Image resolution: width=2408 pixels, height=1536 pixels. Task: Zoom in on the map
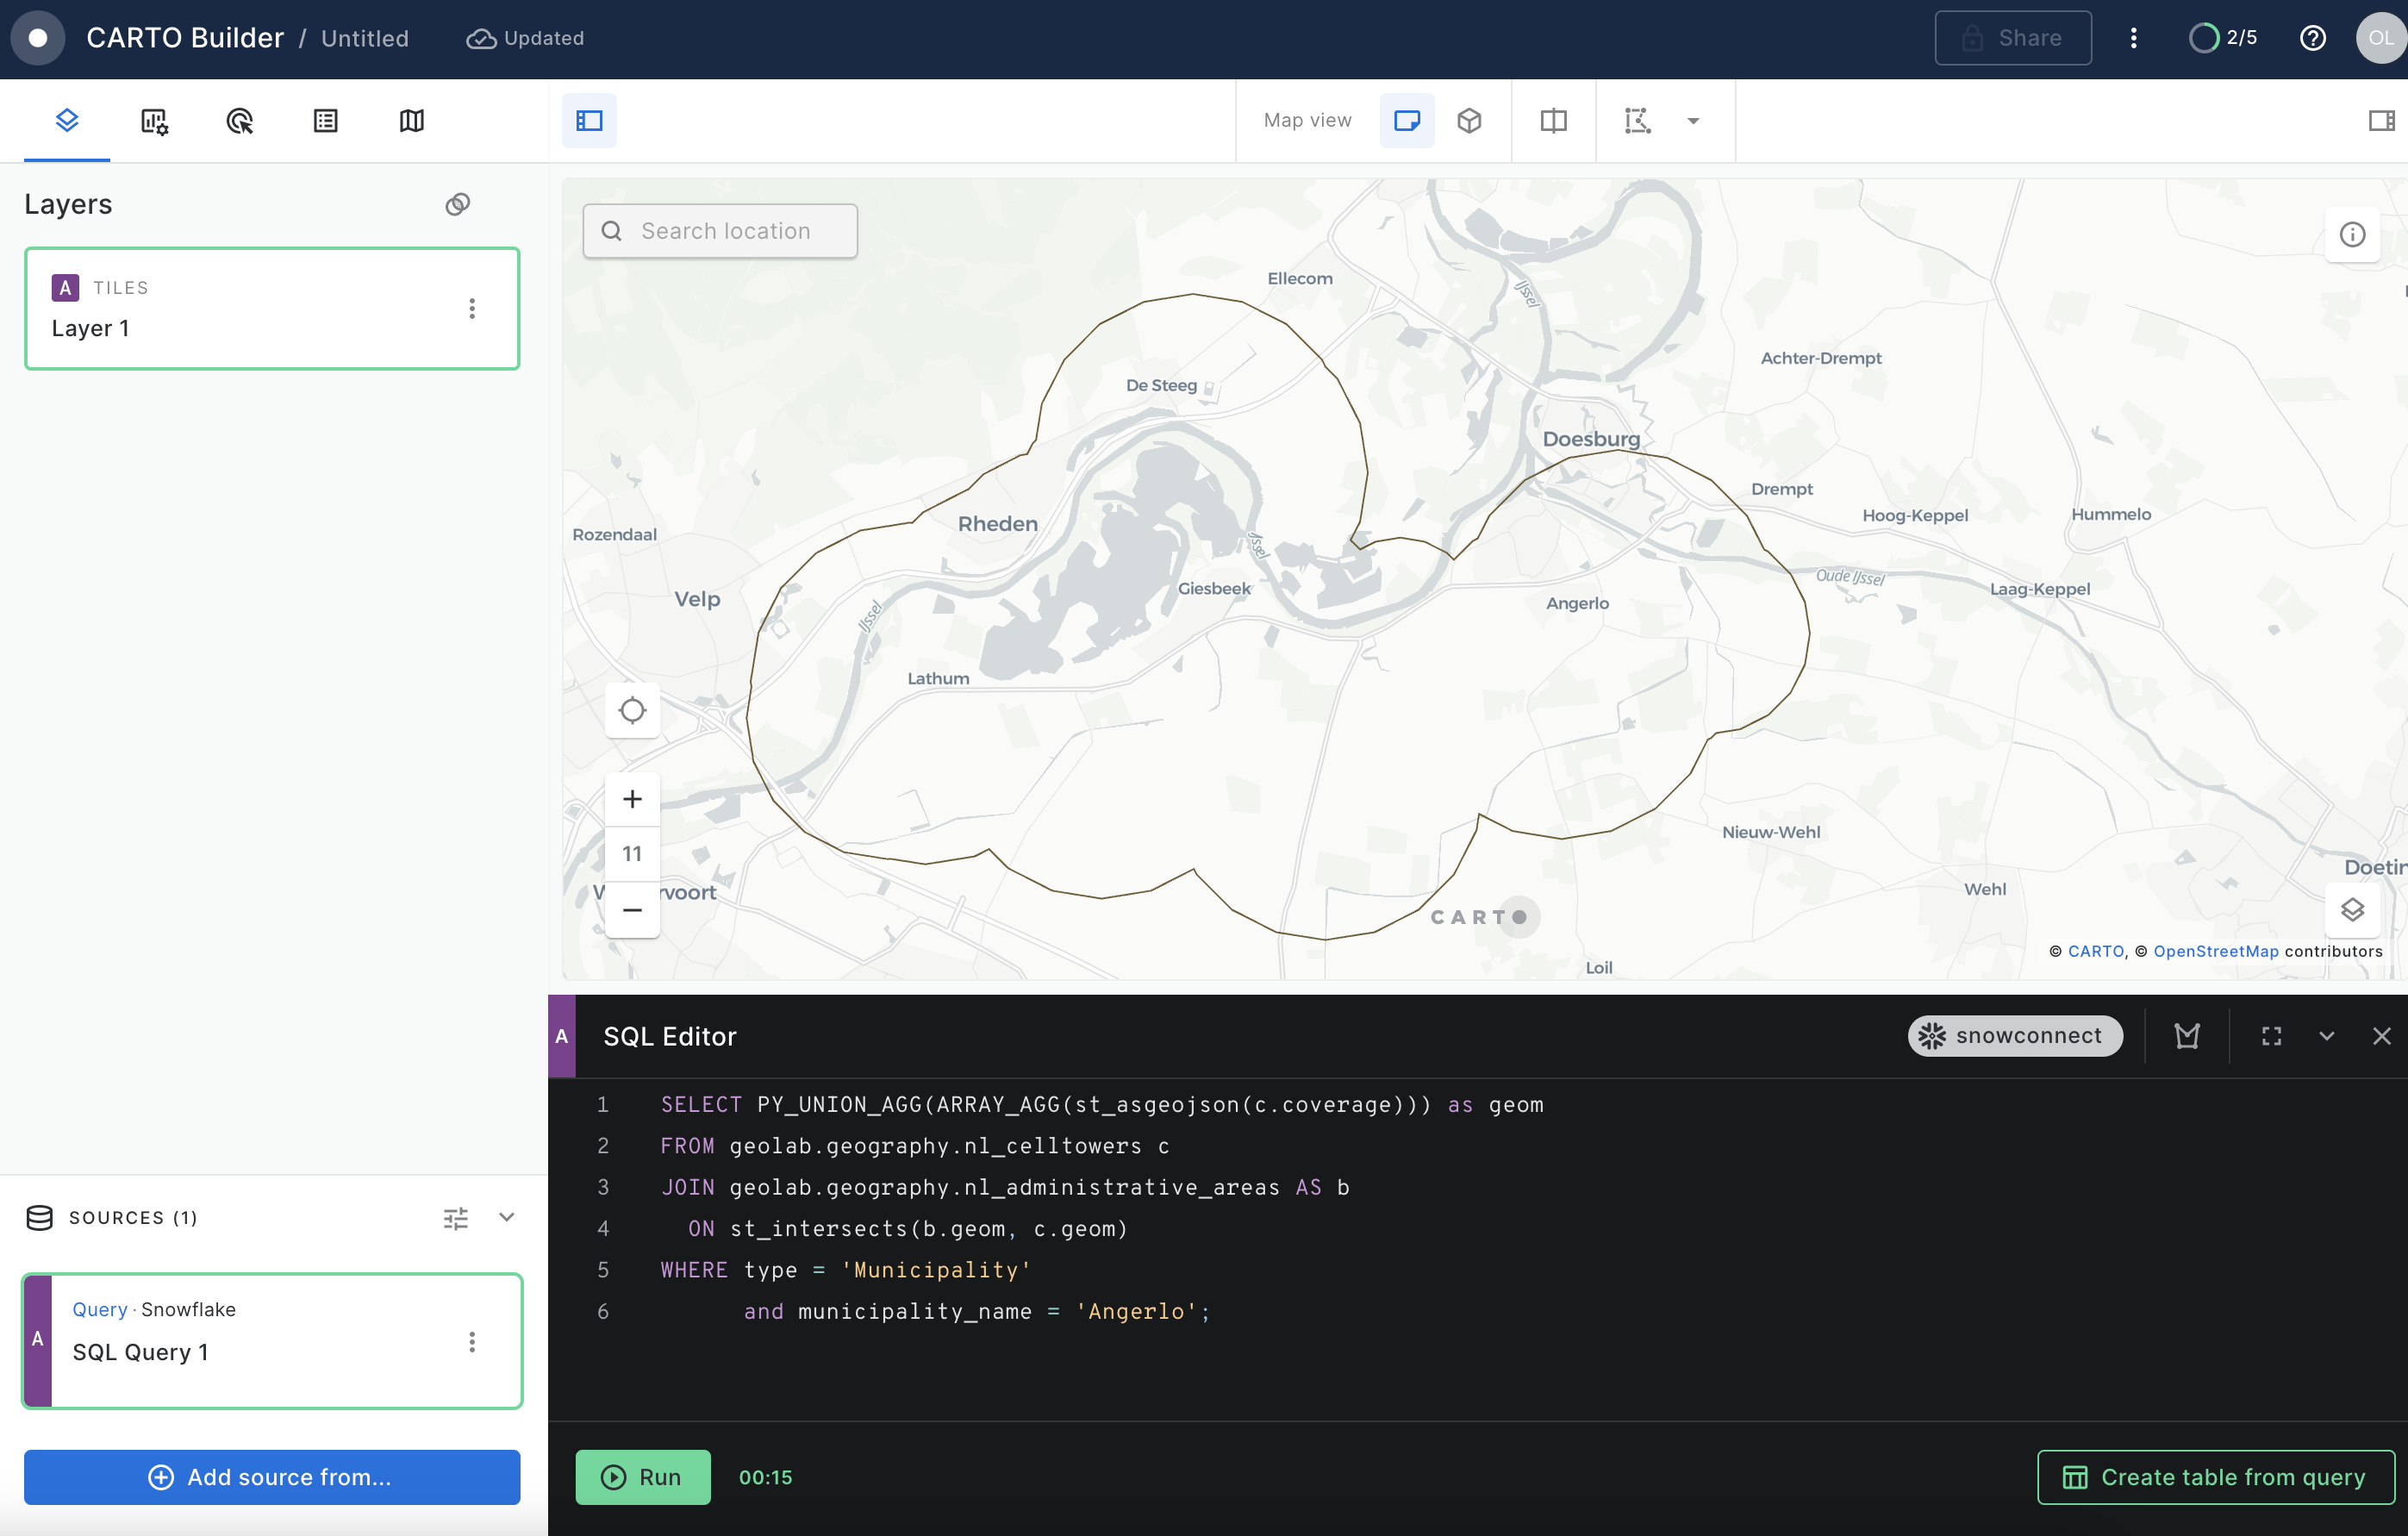click(632, 799)
